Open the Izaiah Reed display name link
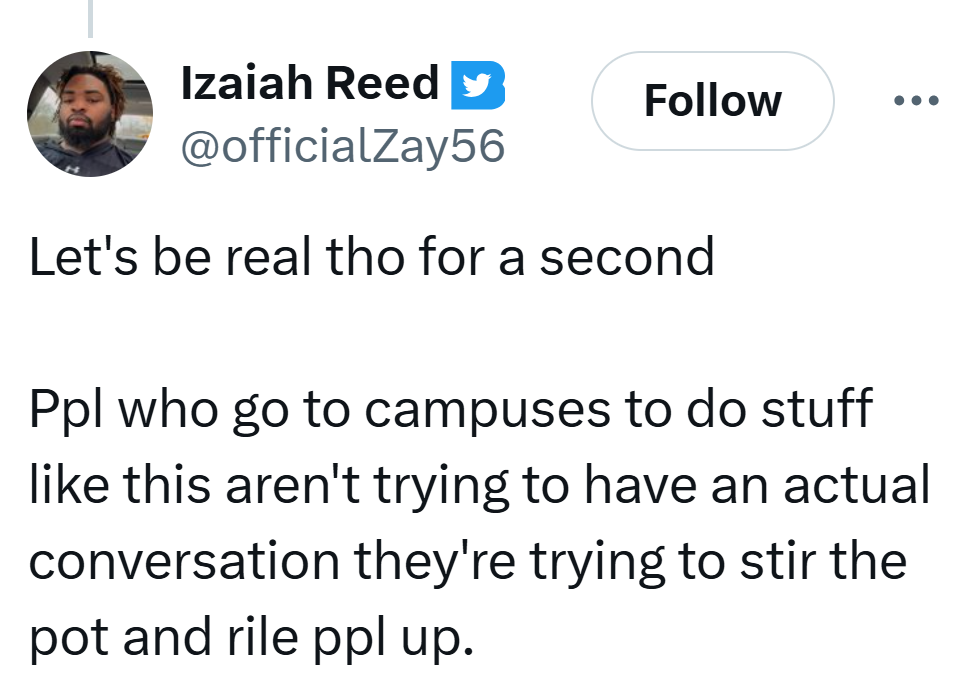Image resolution: width=971 pixels, height=698 pixels. click(309, 83)
